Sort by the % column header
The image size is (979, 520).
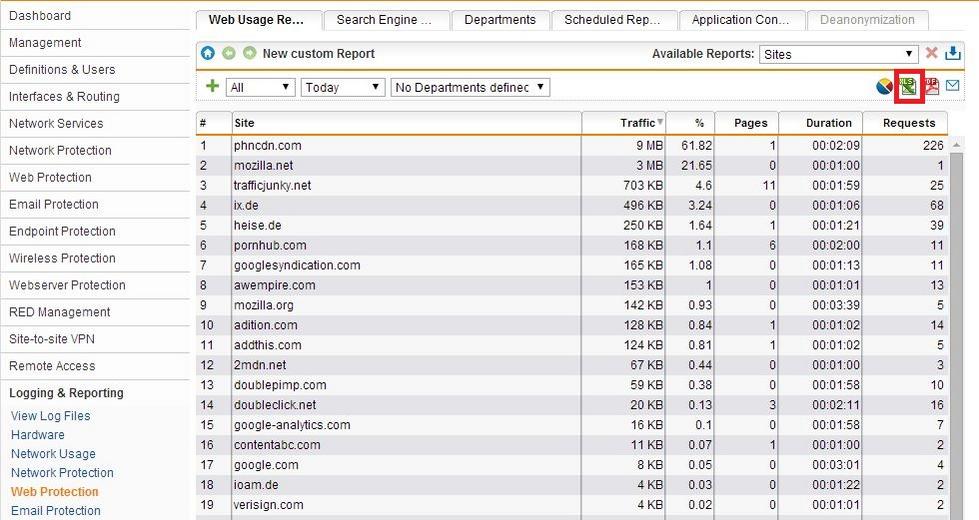pos(690,122)
